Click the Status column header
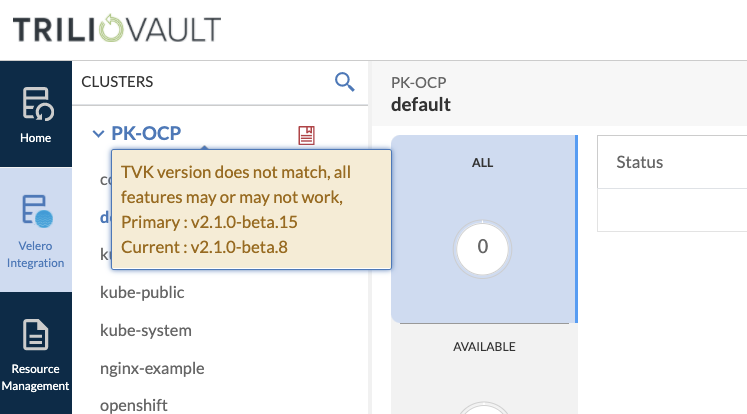This screenshot has height=414, width=747. click(x=640, y=162)
